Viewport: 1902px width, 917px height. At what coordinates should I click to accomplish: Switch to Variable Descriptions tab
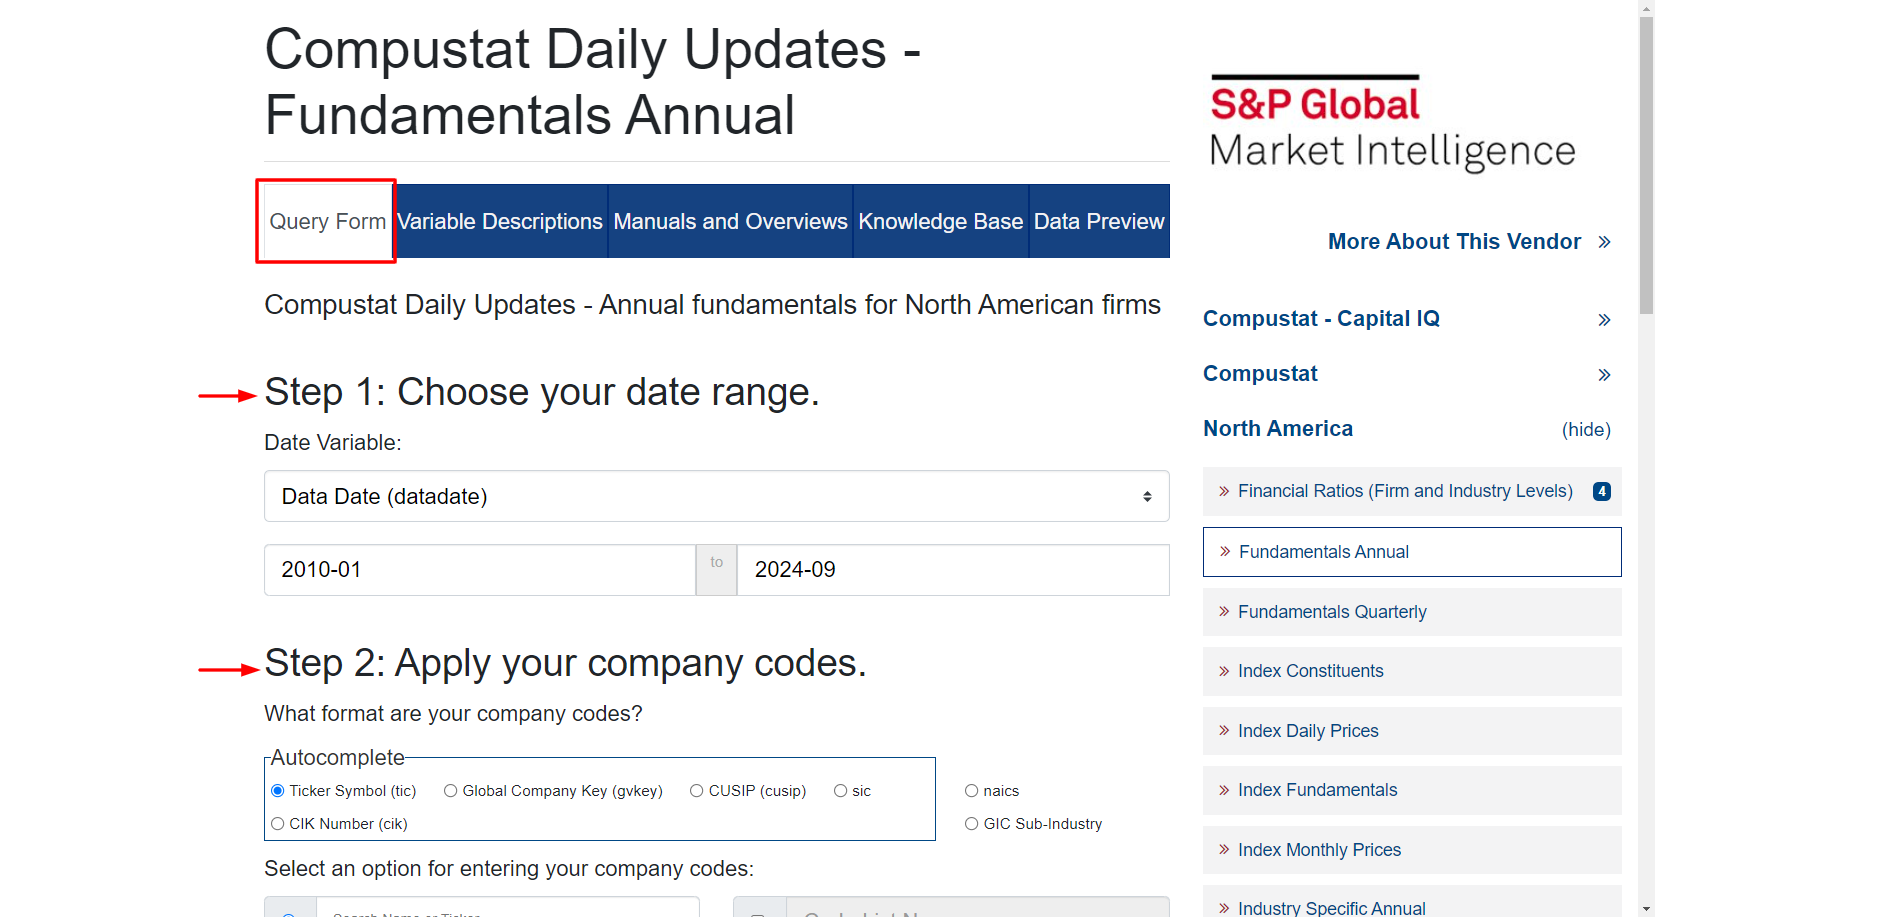(x=500, y=221)
